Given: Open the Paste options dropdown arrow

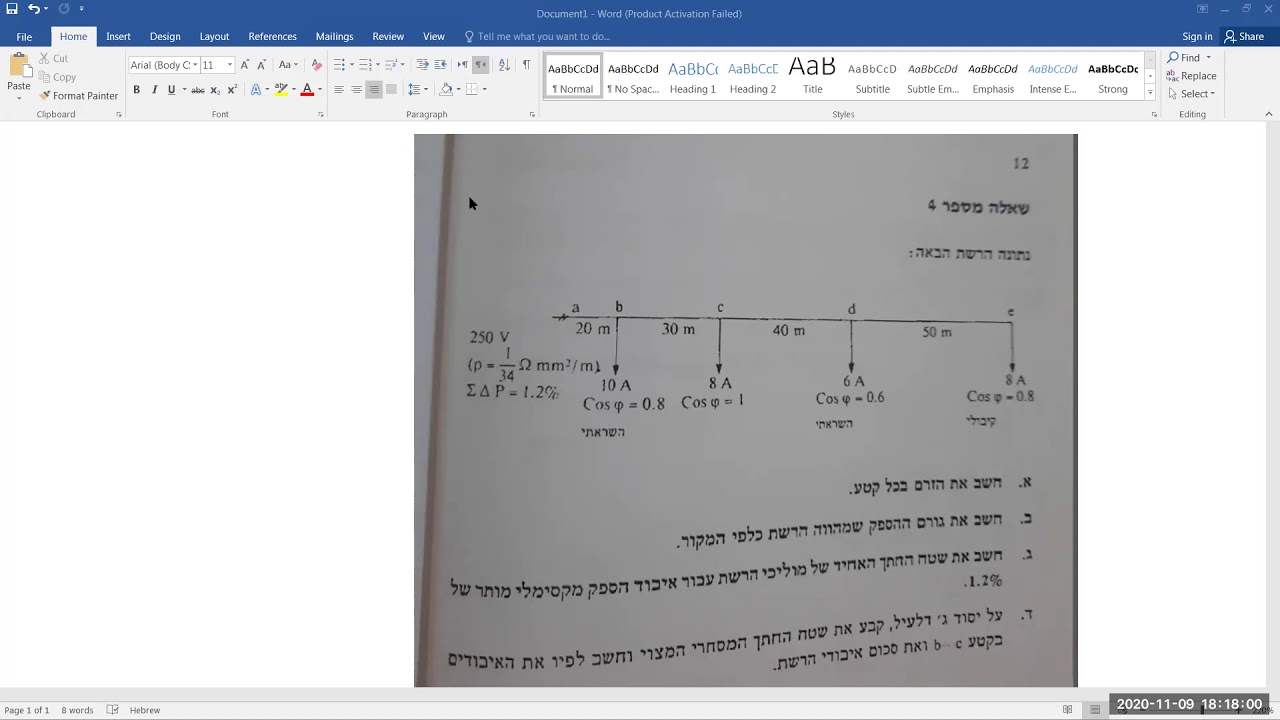Looking at the screenshot, I should [19, 97].
